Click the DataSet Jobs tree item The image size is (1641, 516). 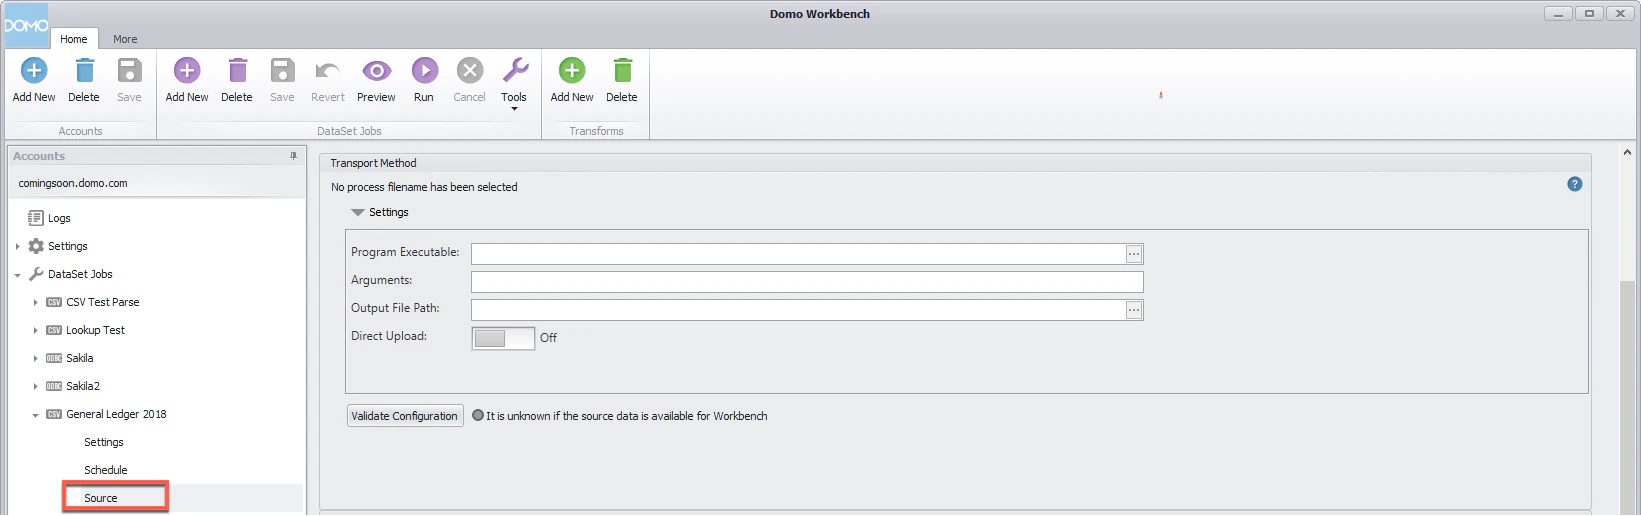click(70, 274)
